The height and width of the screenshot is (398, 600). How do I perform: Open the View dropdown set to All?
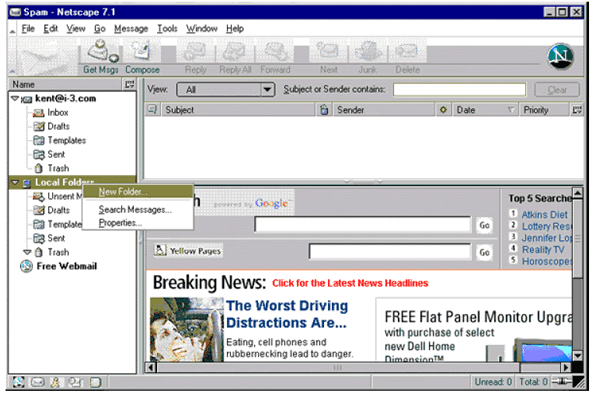tap(226, 90)
